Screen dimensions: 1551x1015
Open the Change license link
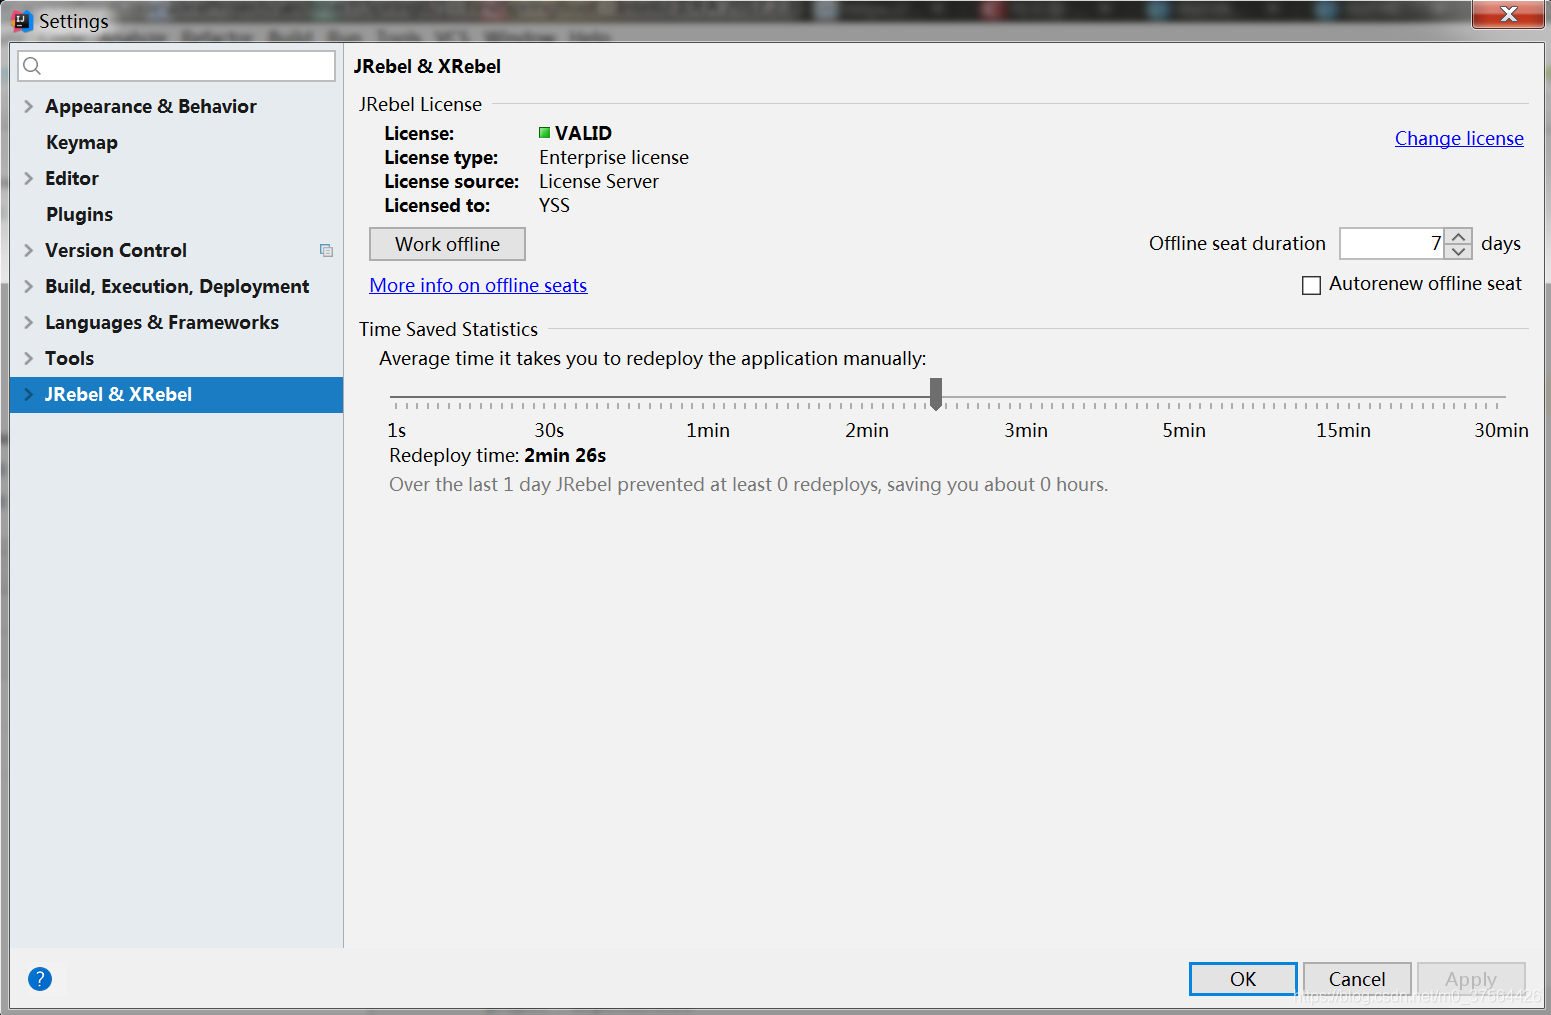point(1459,138)
